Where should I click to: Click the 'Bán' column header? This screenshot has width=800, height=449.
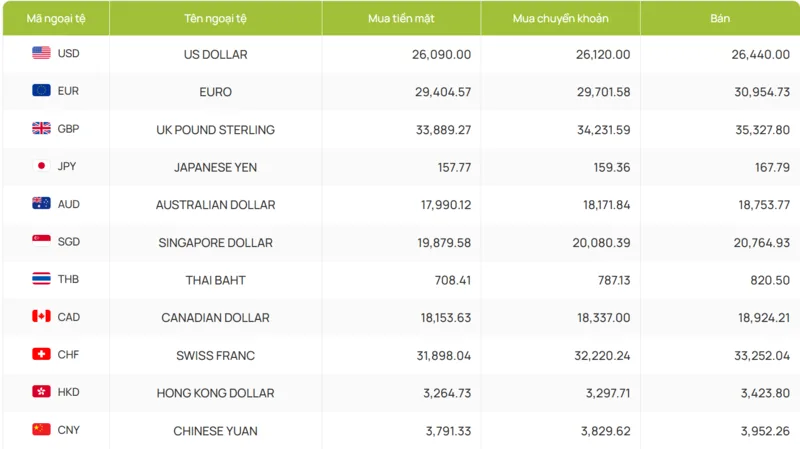pos(720,18)
